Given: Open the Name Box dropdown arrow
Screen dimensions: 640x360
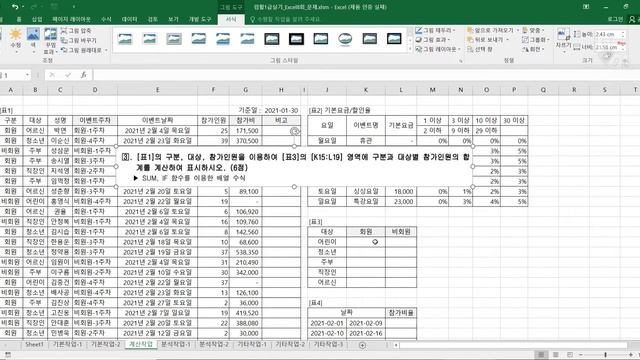Looking at the screenshot, I should point(27,75).
